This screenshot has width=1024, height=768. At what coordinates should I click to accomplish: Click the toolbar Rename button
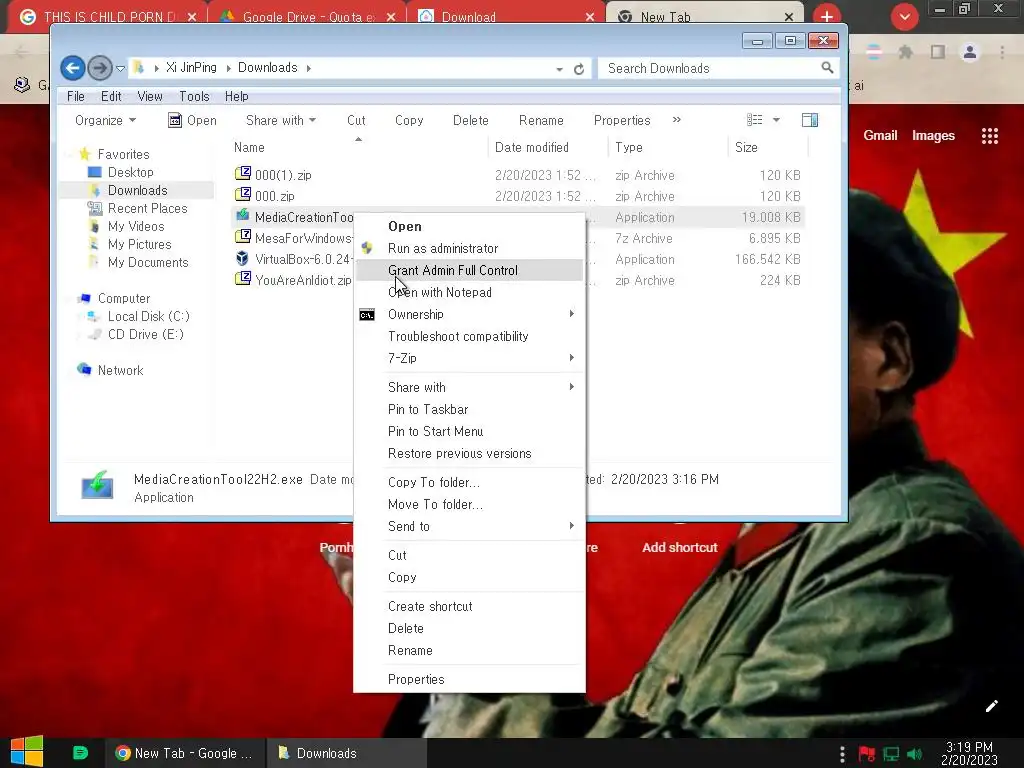tap(541, 120)
